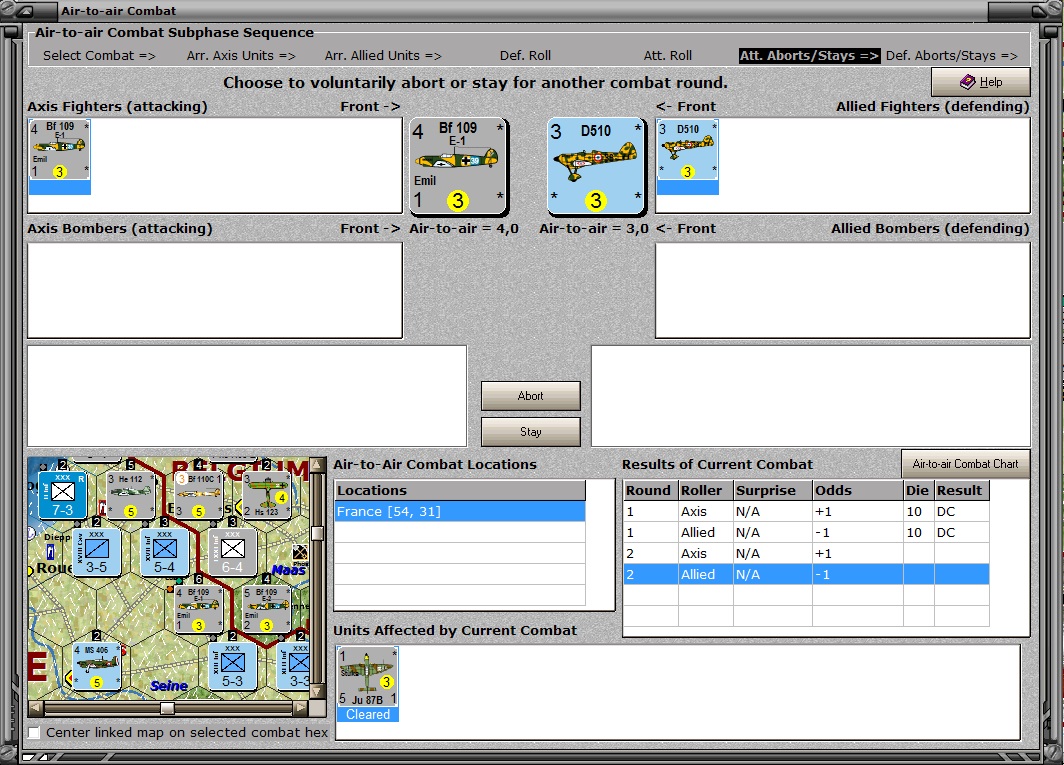Click map horizontal scrollbar right arrow
Image resolution: width=1064 pixels, height=765 pixels.
[301, 709]
